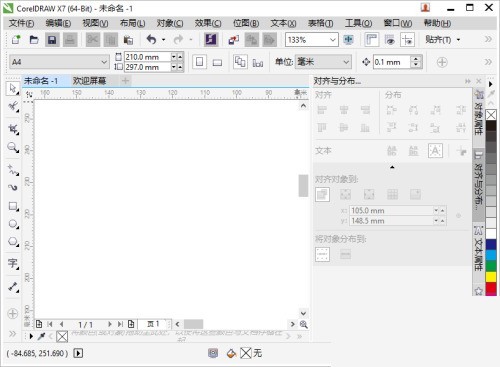Pick the green palette swatch
Image resolution: width=500 pixels, height=367 pixels.
tap(491, 266)
